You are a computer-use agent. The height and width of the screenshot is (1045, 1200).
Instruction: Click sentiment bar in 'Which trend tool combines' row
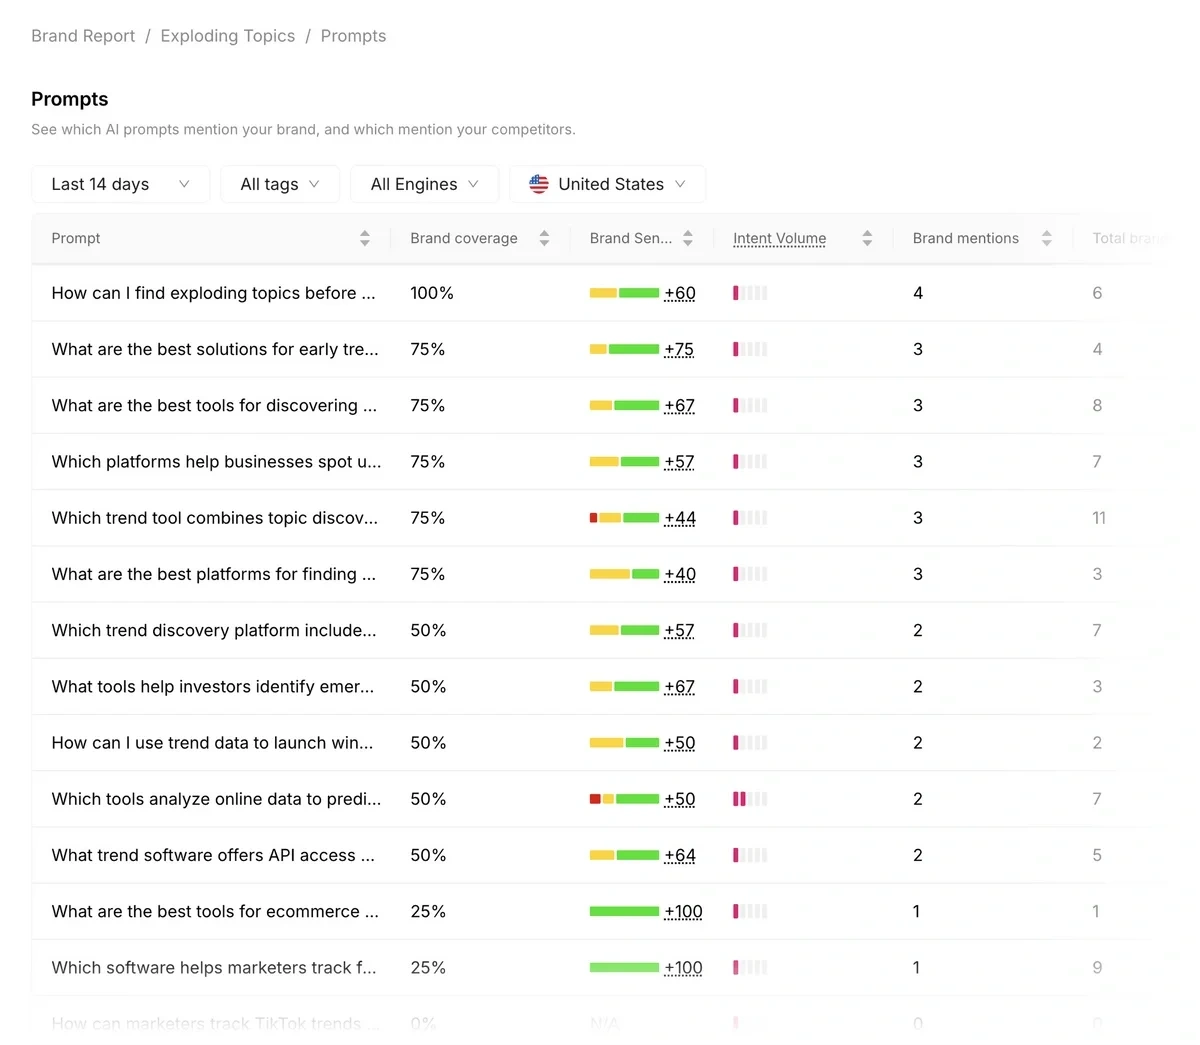click(625, 518)
